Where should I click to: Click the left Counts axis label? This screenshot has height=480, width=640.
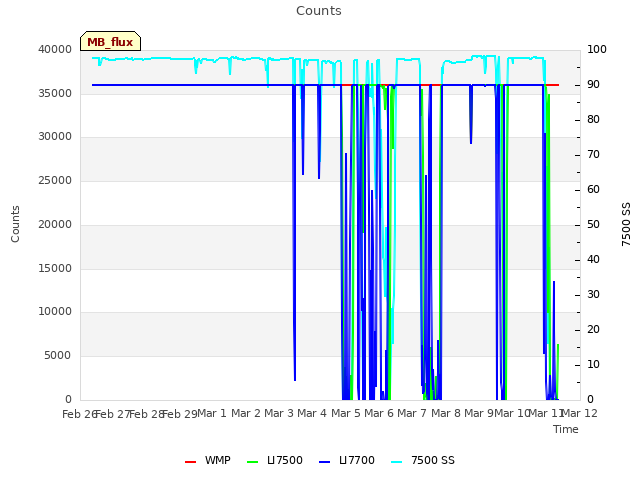[15, 224]
